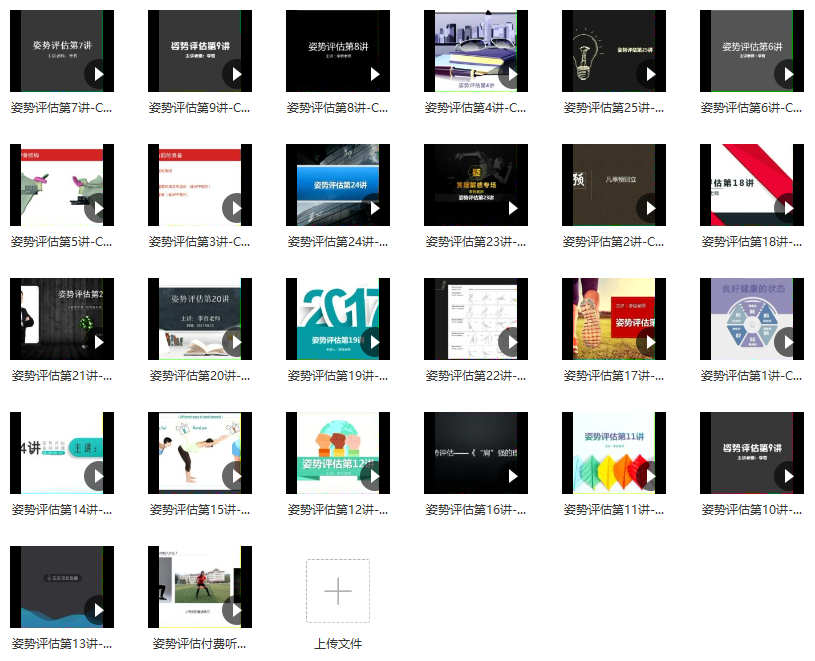Screen dimensions: 815x661
Task: Open the 姿势评估第5讲 video thumbnail
Action: coord(61,184)
